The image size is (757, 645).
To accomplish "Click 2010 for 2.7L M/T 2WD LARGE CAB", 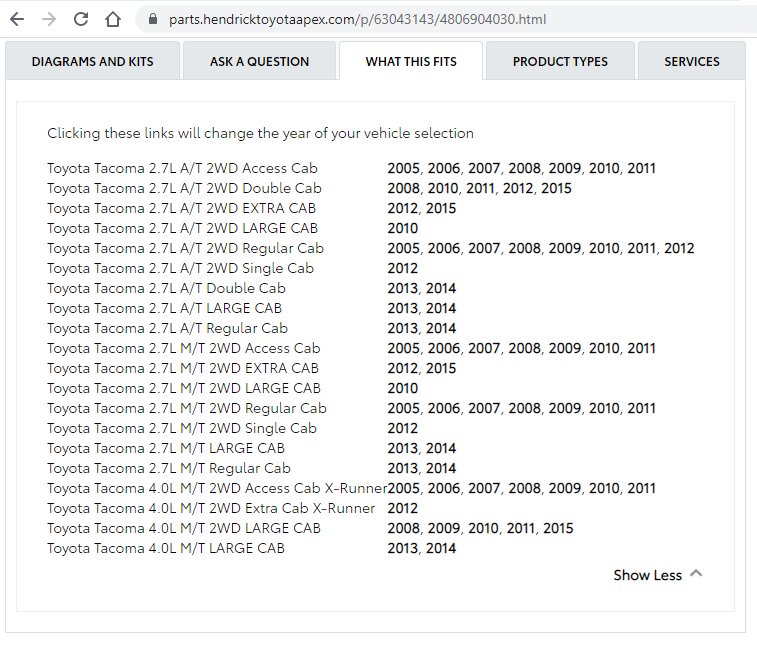I will tap(403, 389).
